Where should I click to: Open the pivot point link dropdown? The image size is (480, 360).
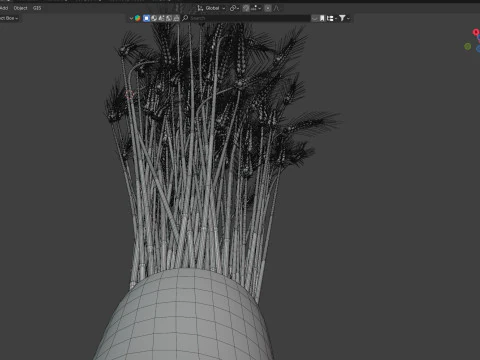[234, 8]
